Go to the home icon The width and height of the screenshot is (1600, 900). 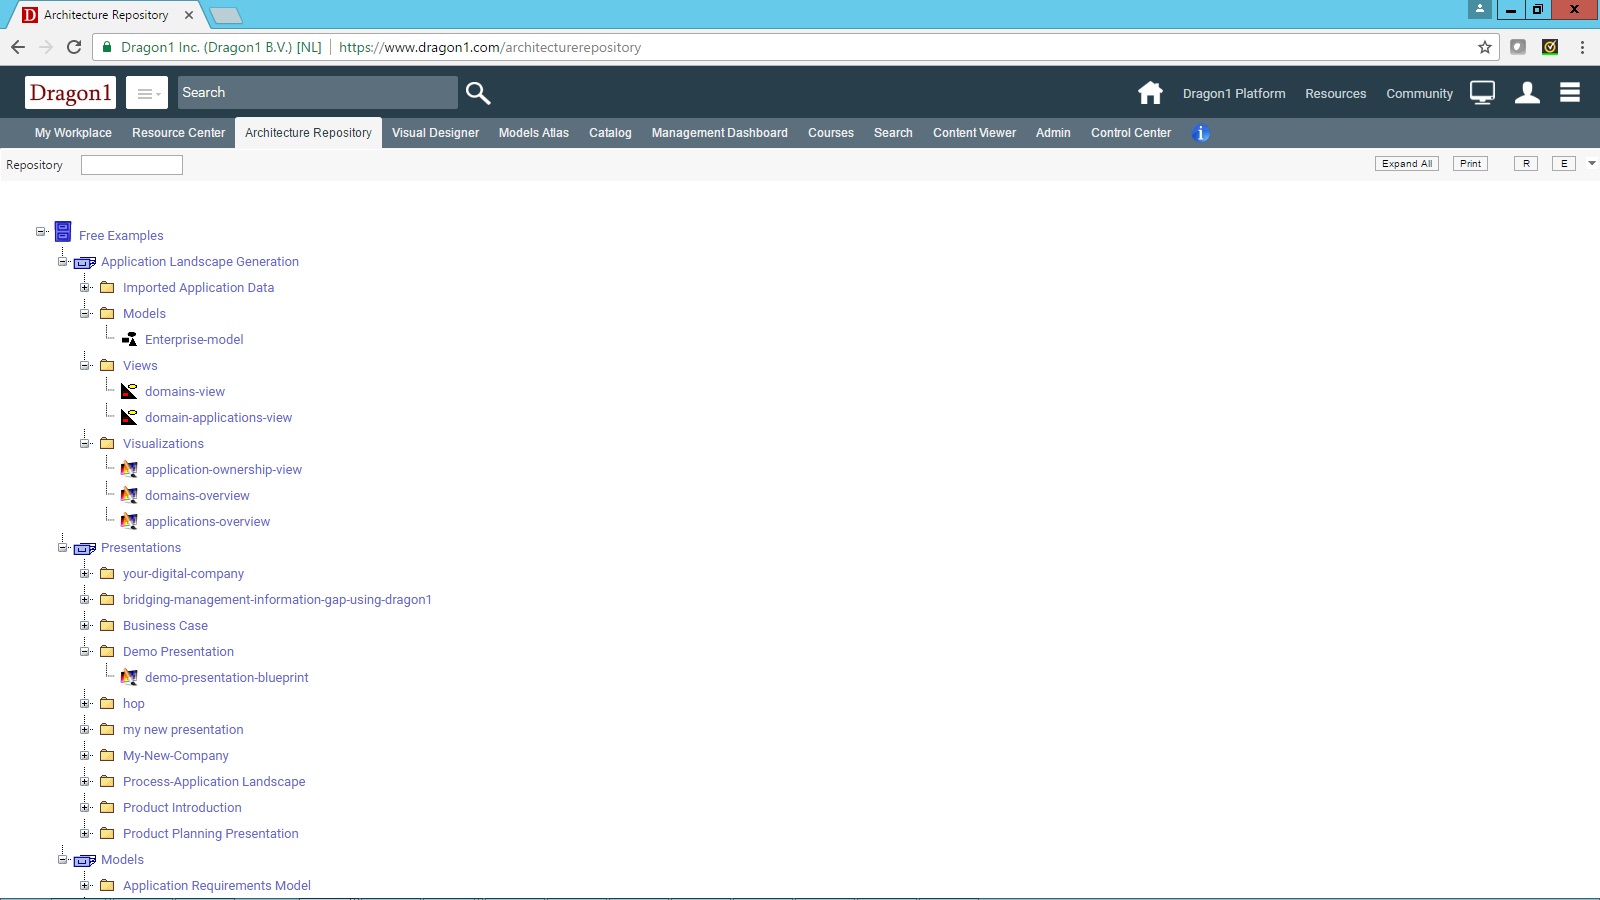click(1150, 93)
